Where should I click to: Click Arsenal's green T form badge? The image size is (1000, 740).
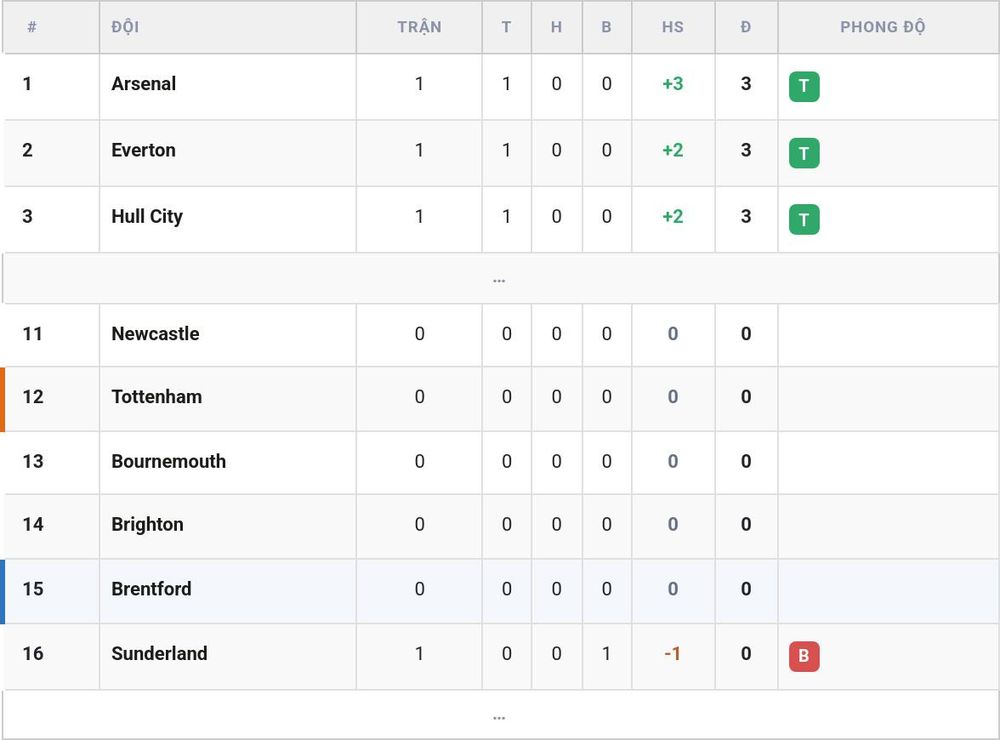[804, 86]
